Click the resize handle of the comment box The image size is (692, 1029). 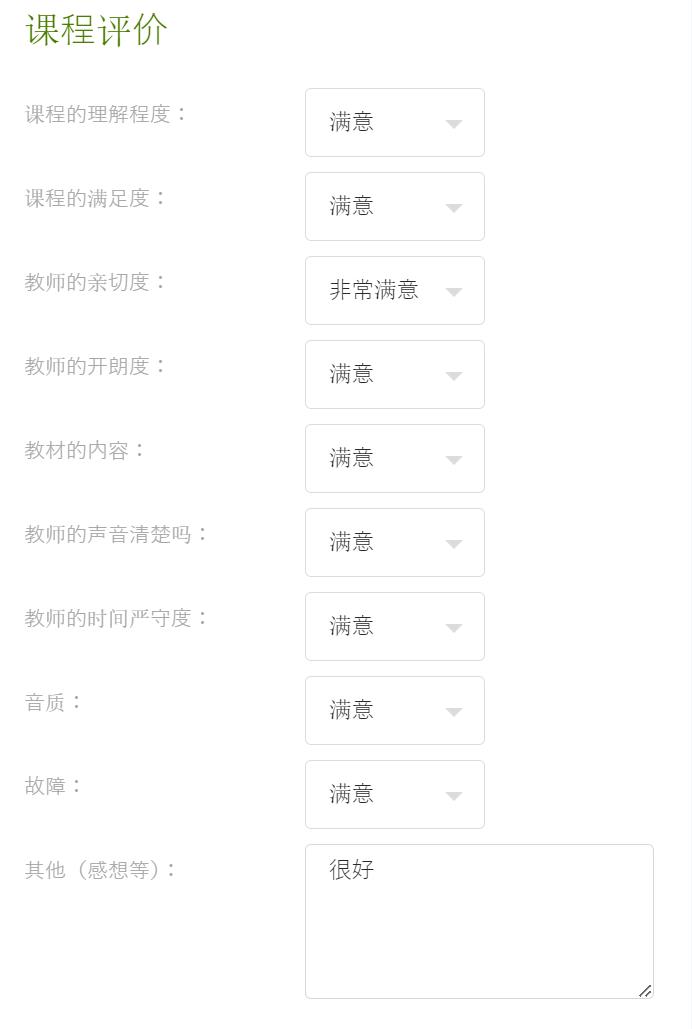[645, 990]
